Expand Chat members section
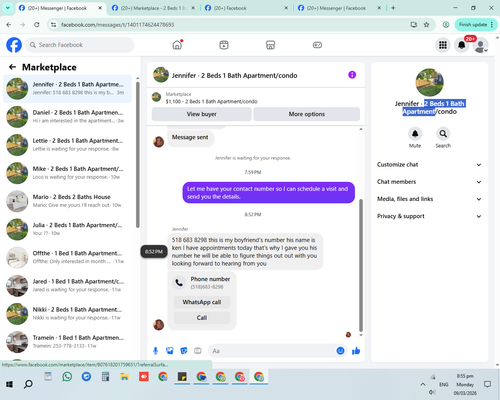This screenshot has height=400, width=500. (x=429, y=182)
